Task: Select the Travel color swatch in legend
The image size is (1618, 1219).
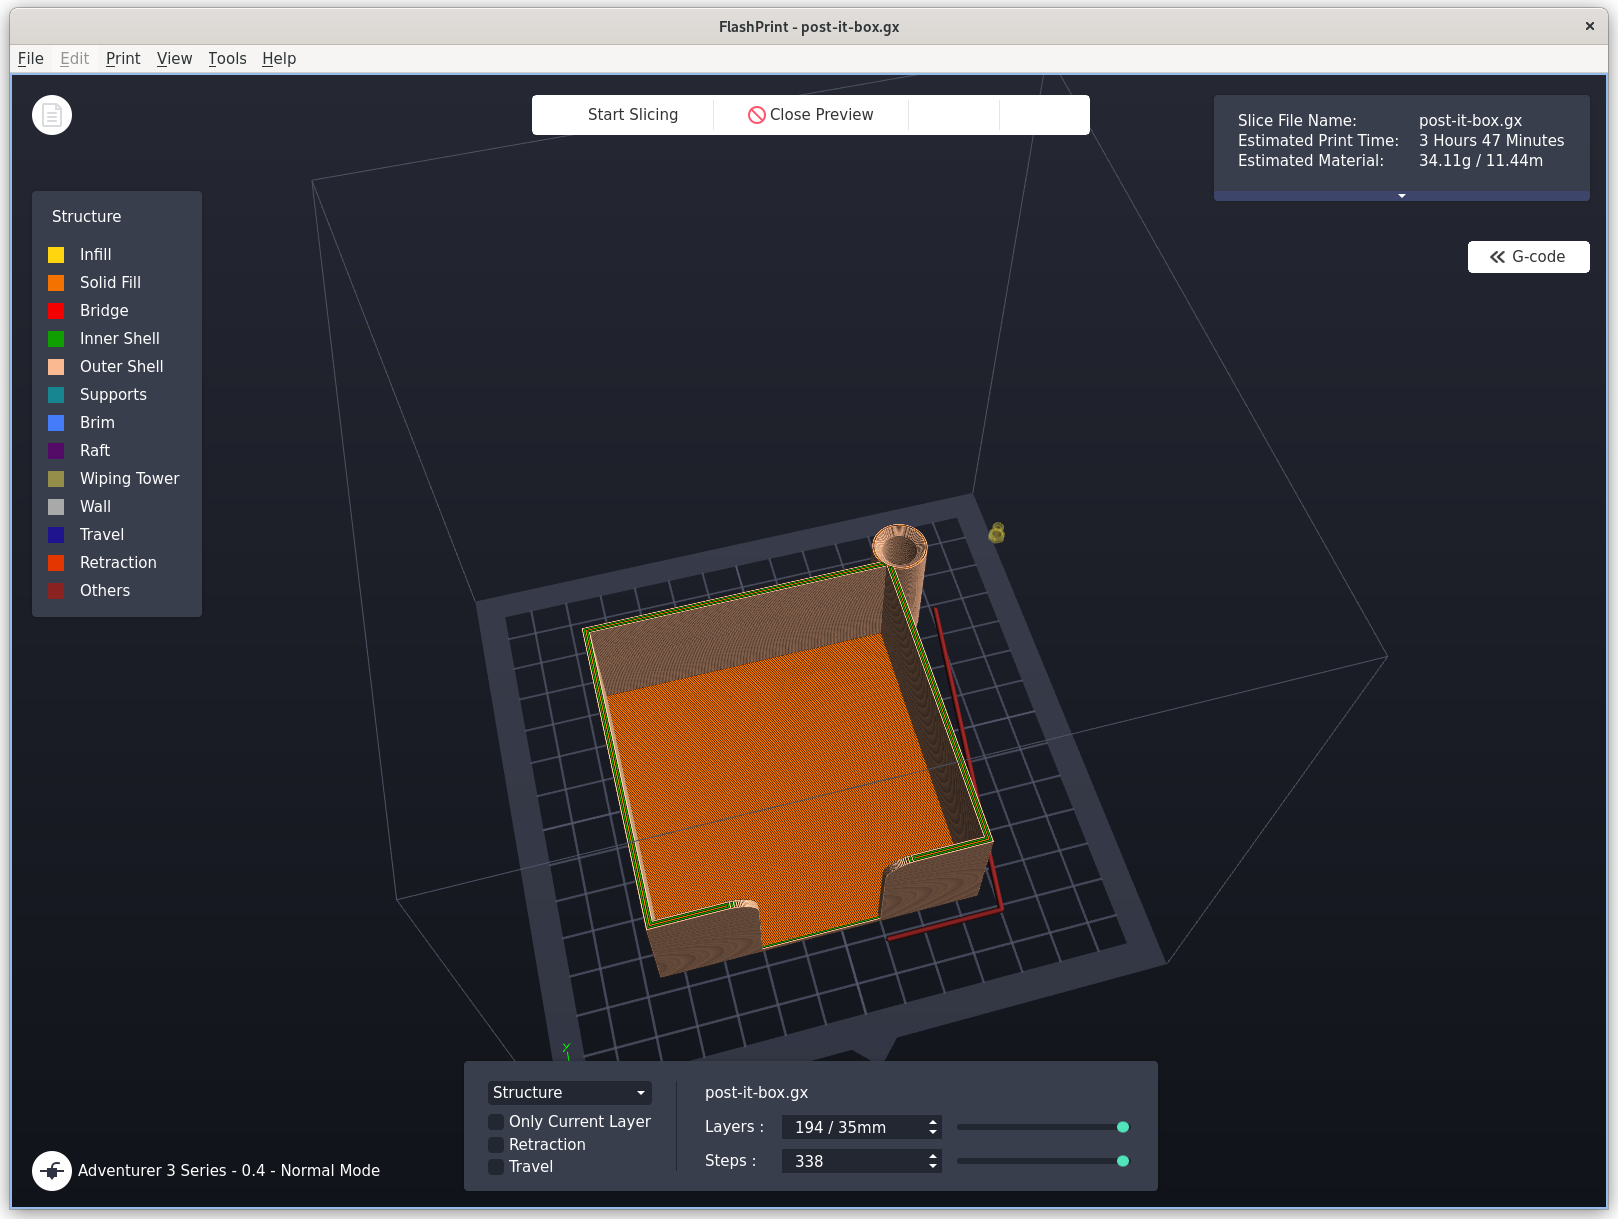Action: (55, 535)
